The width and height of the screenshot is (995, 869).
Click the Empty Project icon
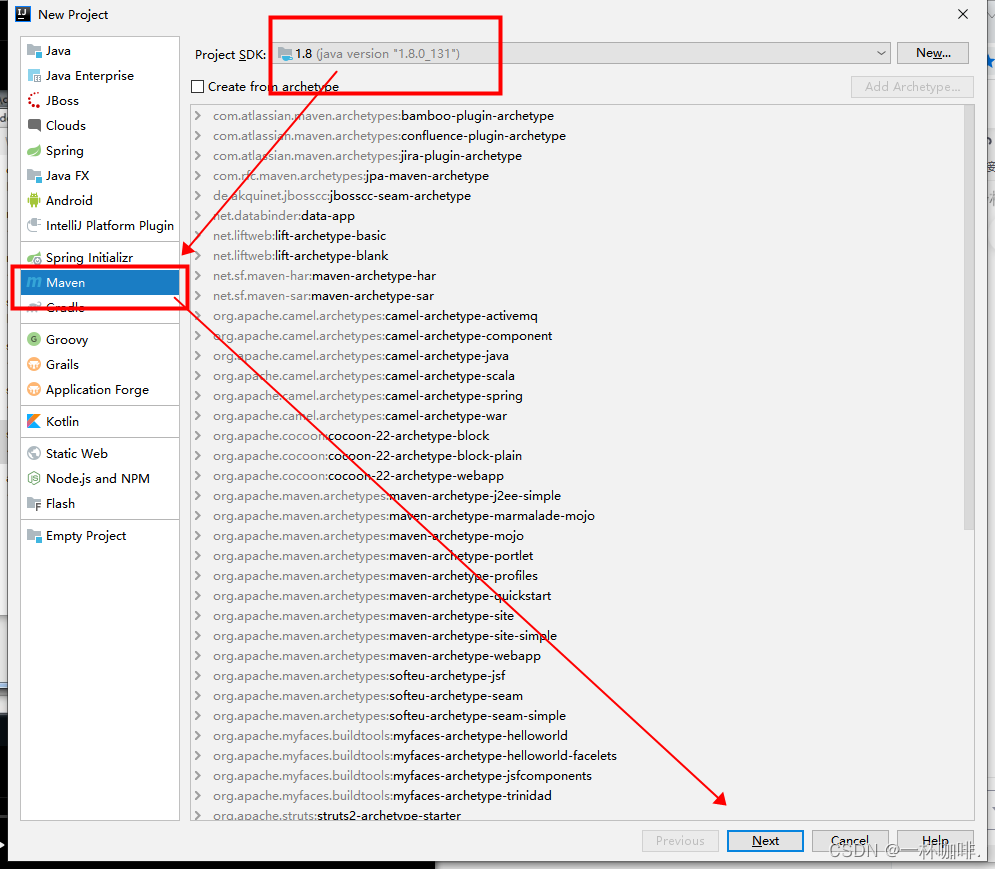(34, 535)
